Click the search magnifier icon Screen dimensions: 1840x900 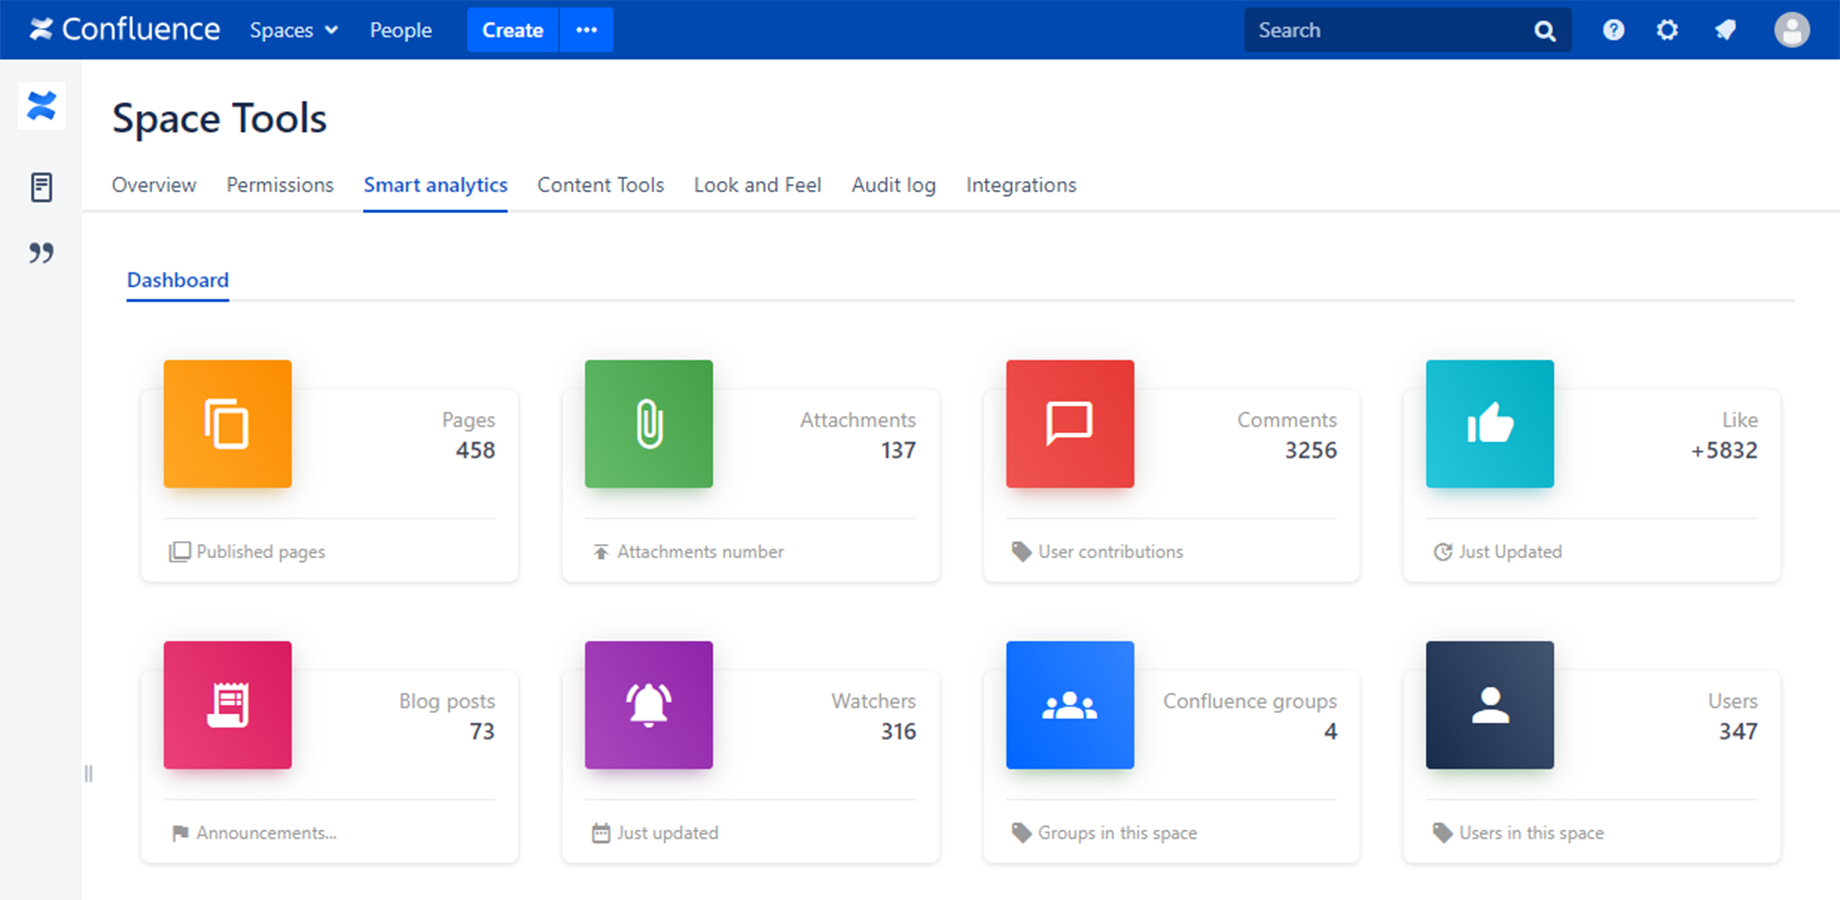pyautogui.click(x=1545, y=31)
